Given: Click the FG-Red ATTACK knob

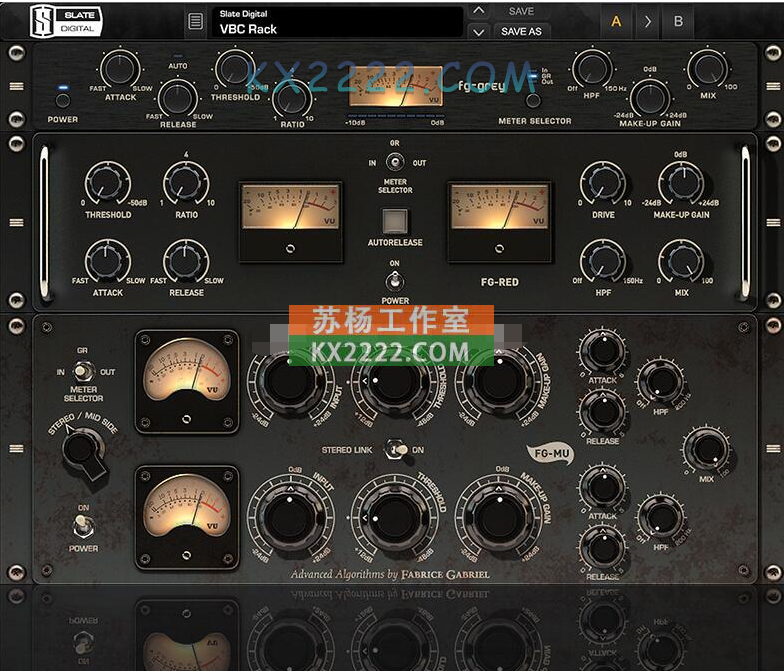Looking at the screenshot, I should pyautogui.click(x=108, y=261).
